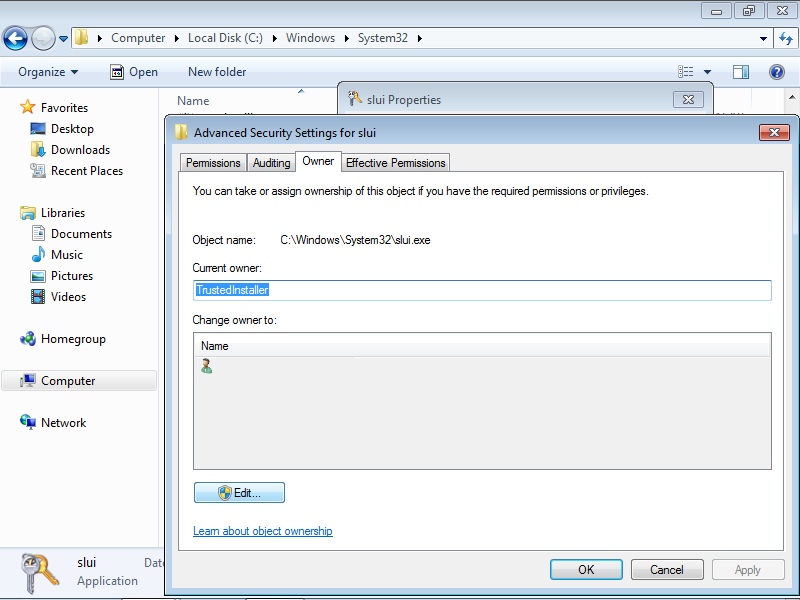Select Favorites in the navigation pane
Screen dimensions: 800x600
64,108
